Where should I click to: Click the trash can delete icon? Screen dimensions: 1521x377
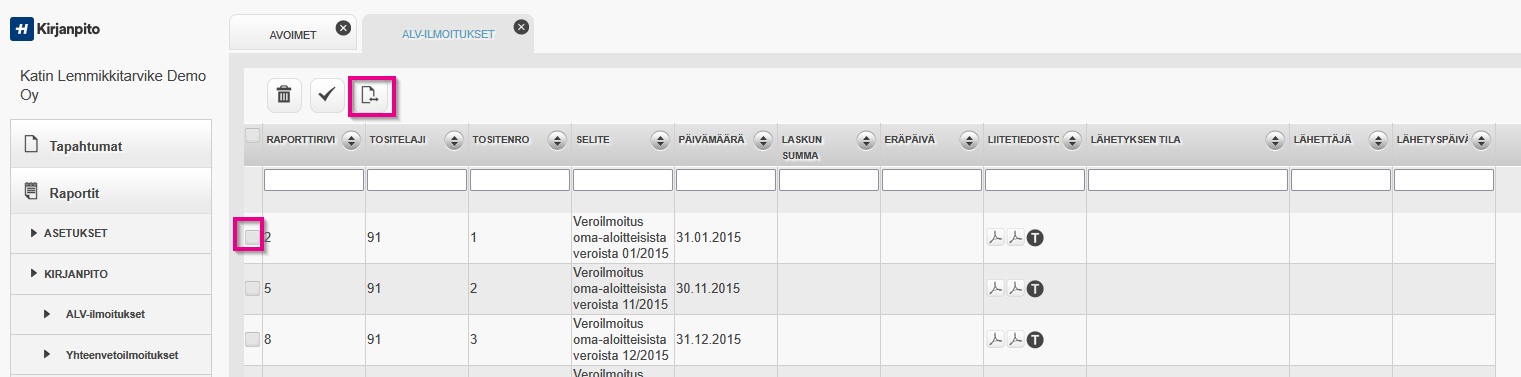pos(284,95)
